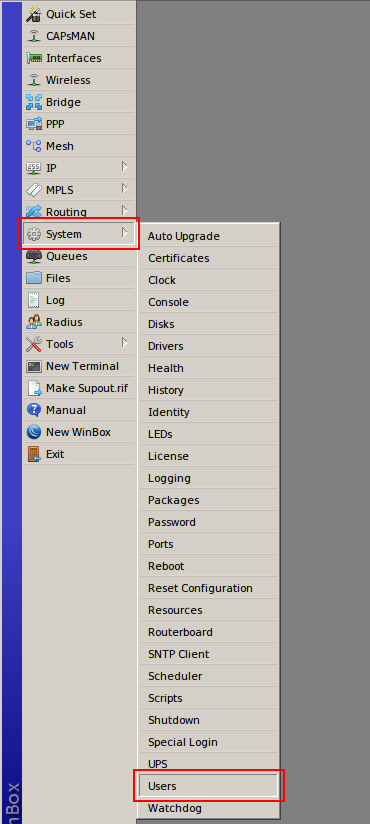The image size is (370, 824).
Task: Expand the Tools submenu arrow
Action: click(x=125, y=343)
